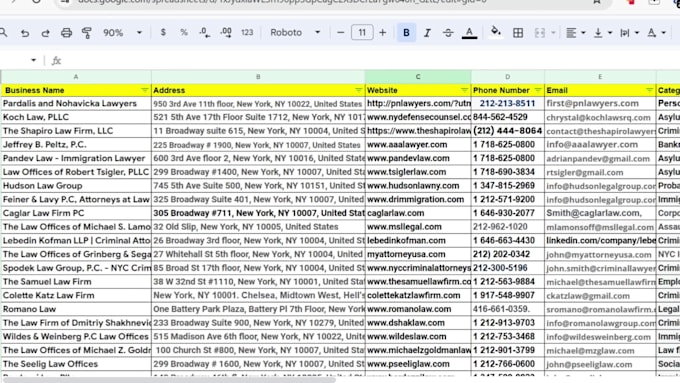Select cell The Seelig Law Offices
680x383 pixels.
click(x=76, y=364)
